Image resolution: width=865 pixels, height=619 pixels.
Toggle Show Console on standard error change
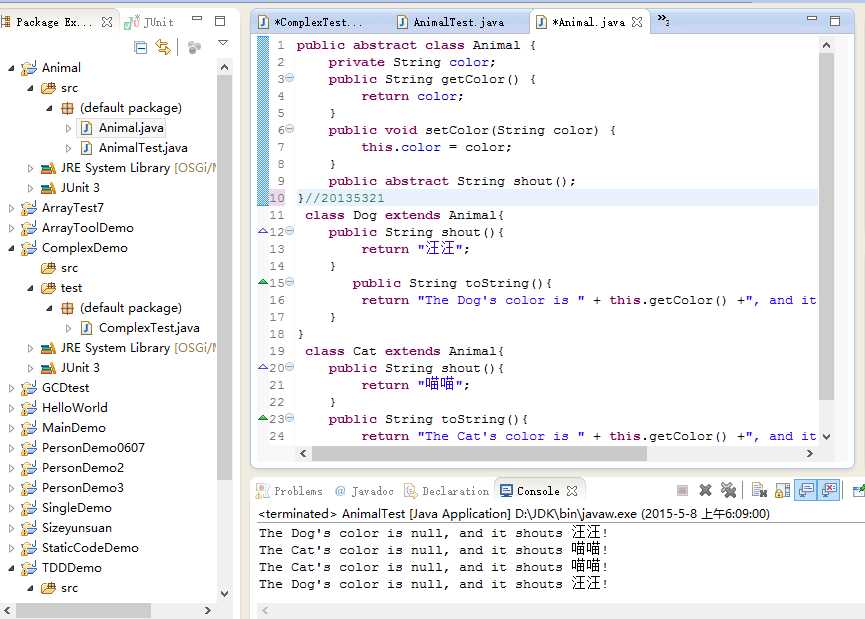[x=829, y=490]
